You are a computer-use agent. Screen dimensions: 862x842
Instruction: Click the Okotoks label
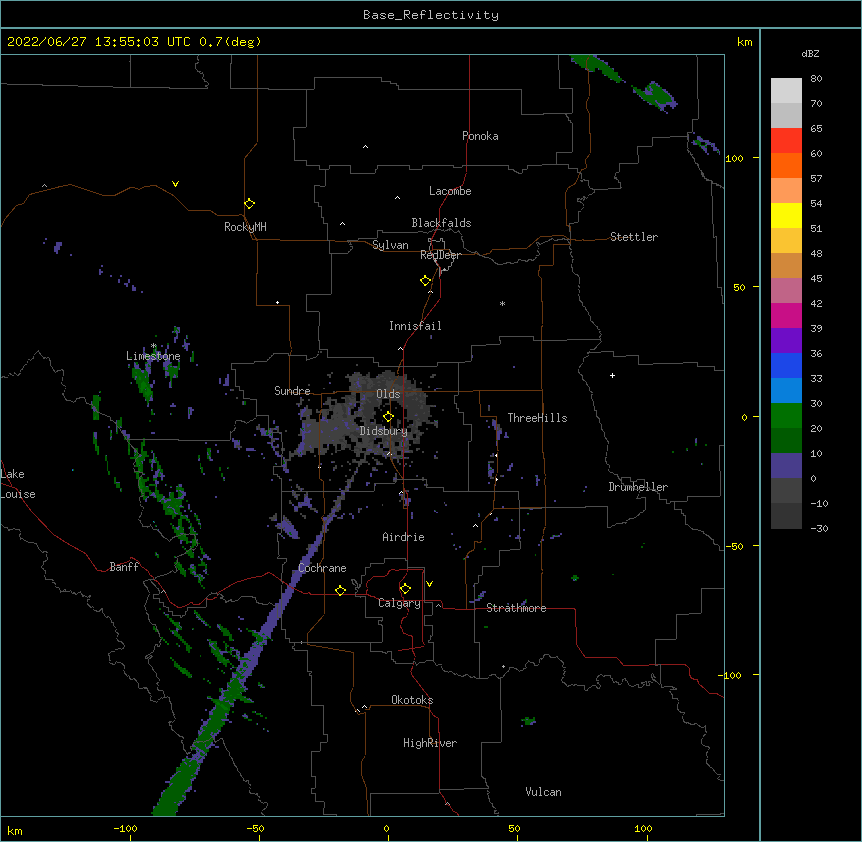(x=412, y=700)
